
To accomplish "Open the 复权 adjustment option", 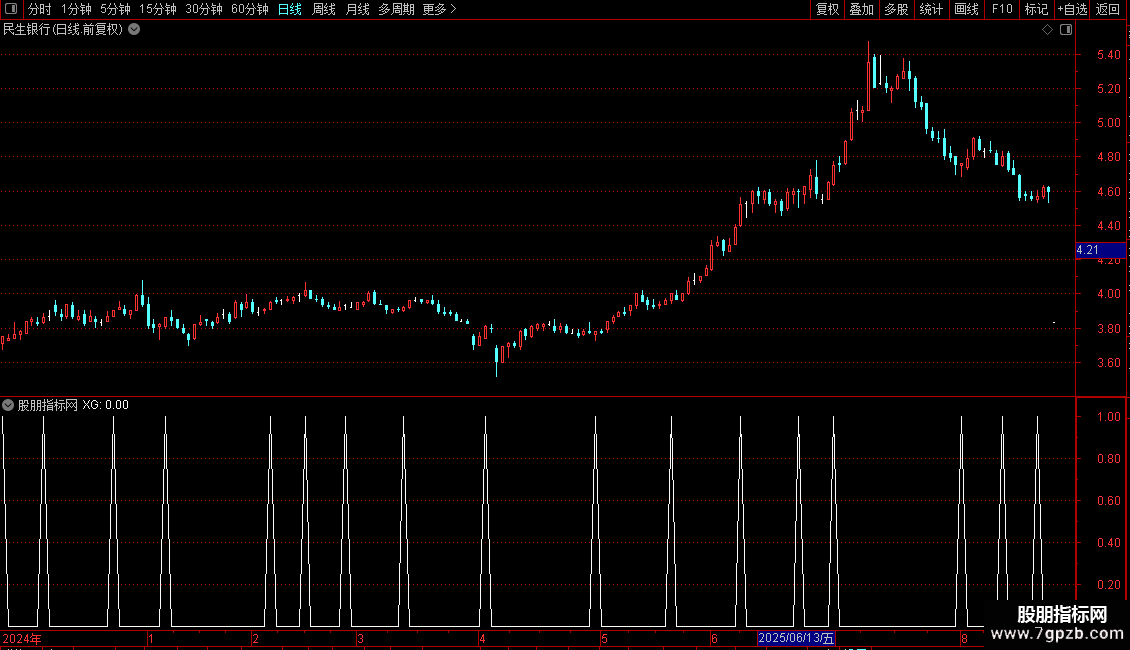I will click(827, 9).
